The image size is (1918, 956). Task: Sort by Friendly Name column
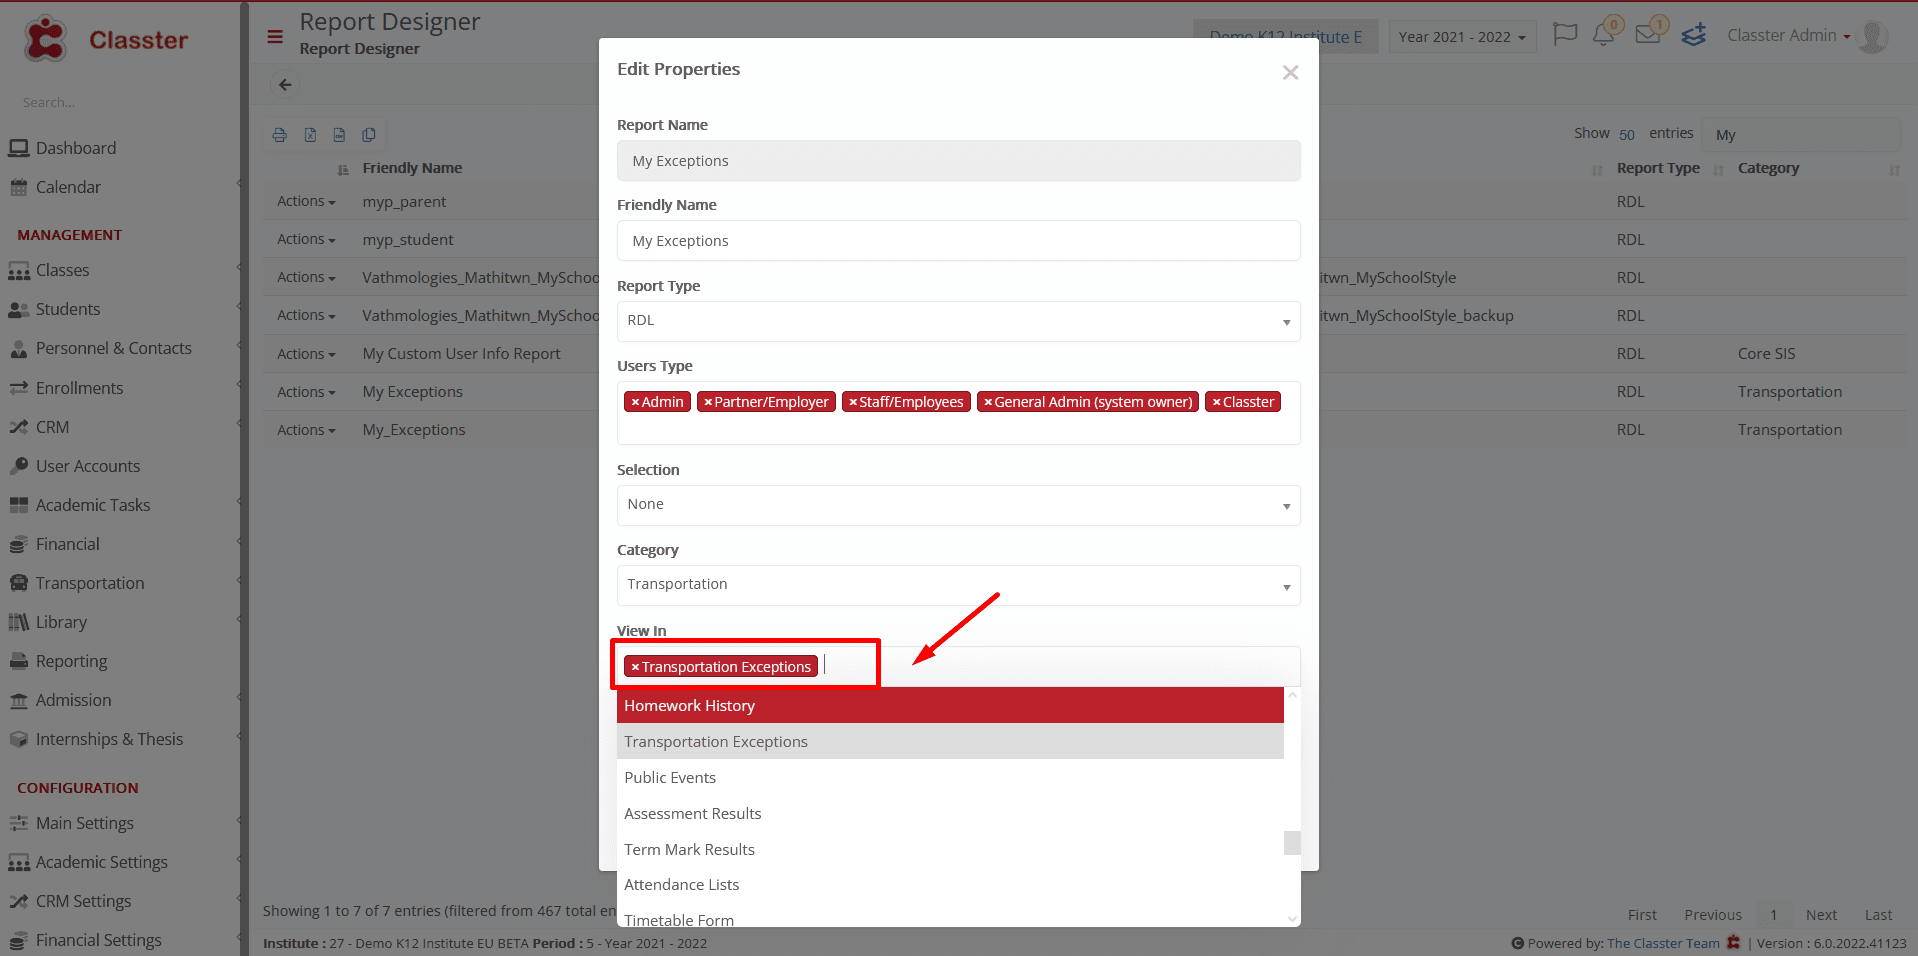pos(412,168)
